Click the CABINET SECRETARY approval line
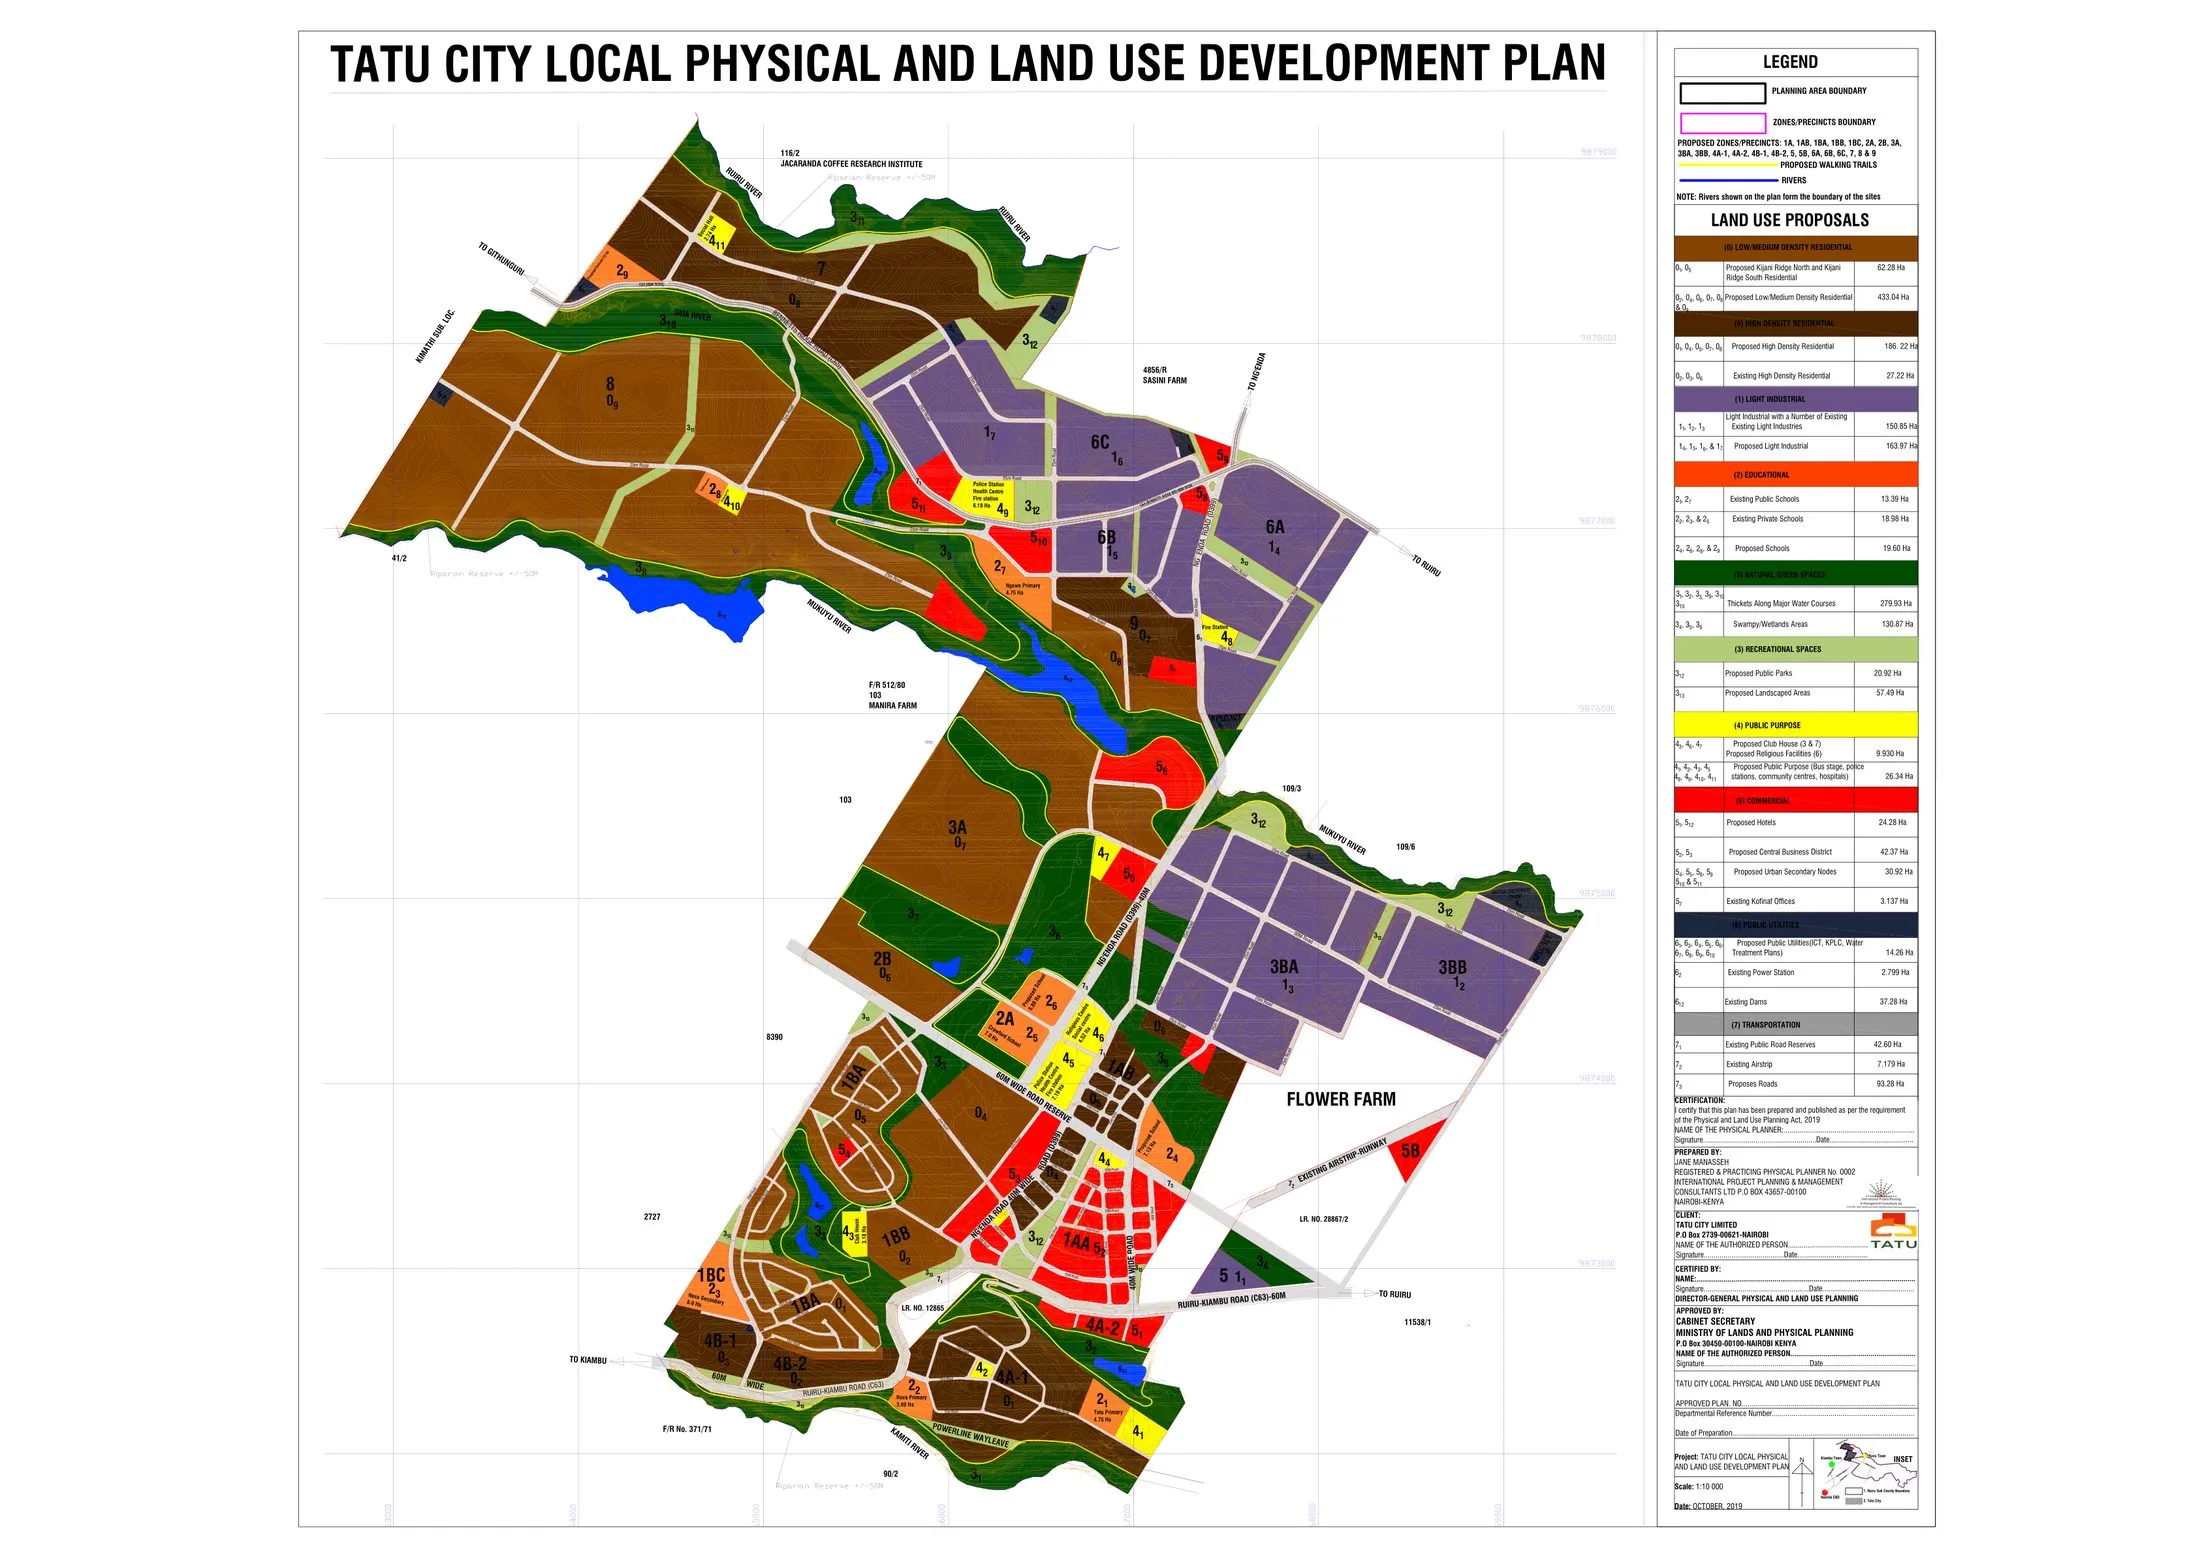This screenshot has height=1556, width=2200. pyautogui.click(x=1715, y=1321)
